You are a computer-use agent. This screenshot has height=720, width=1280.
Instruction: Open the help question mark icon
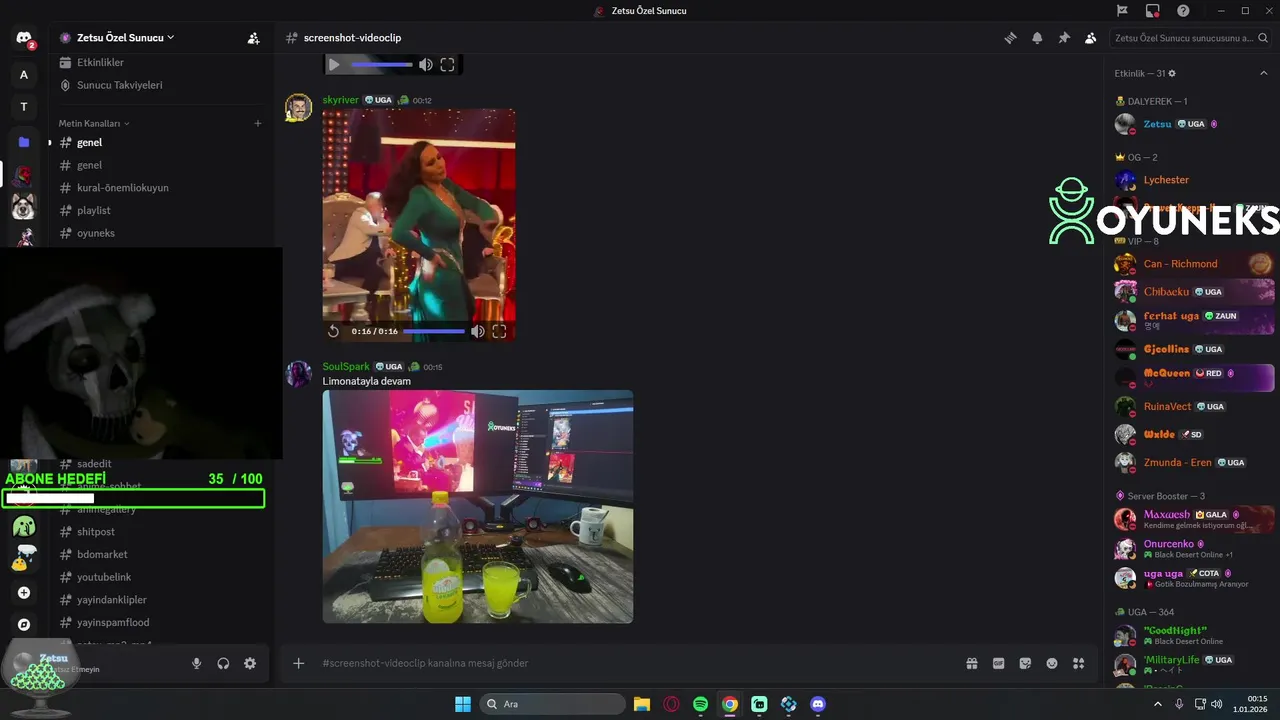pyautogui.click(x=1184, y=11)
